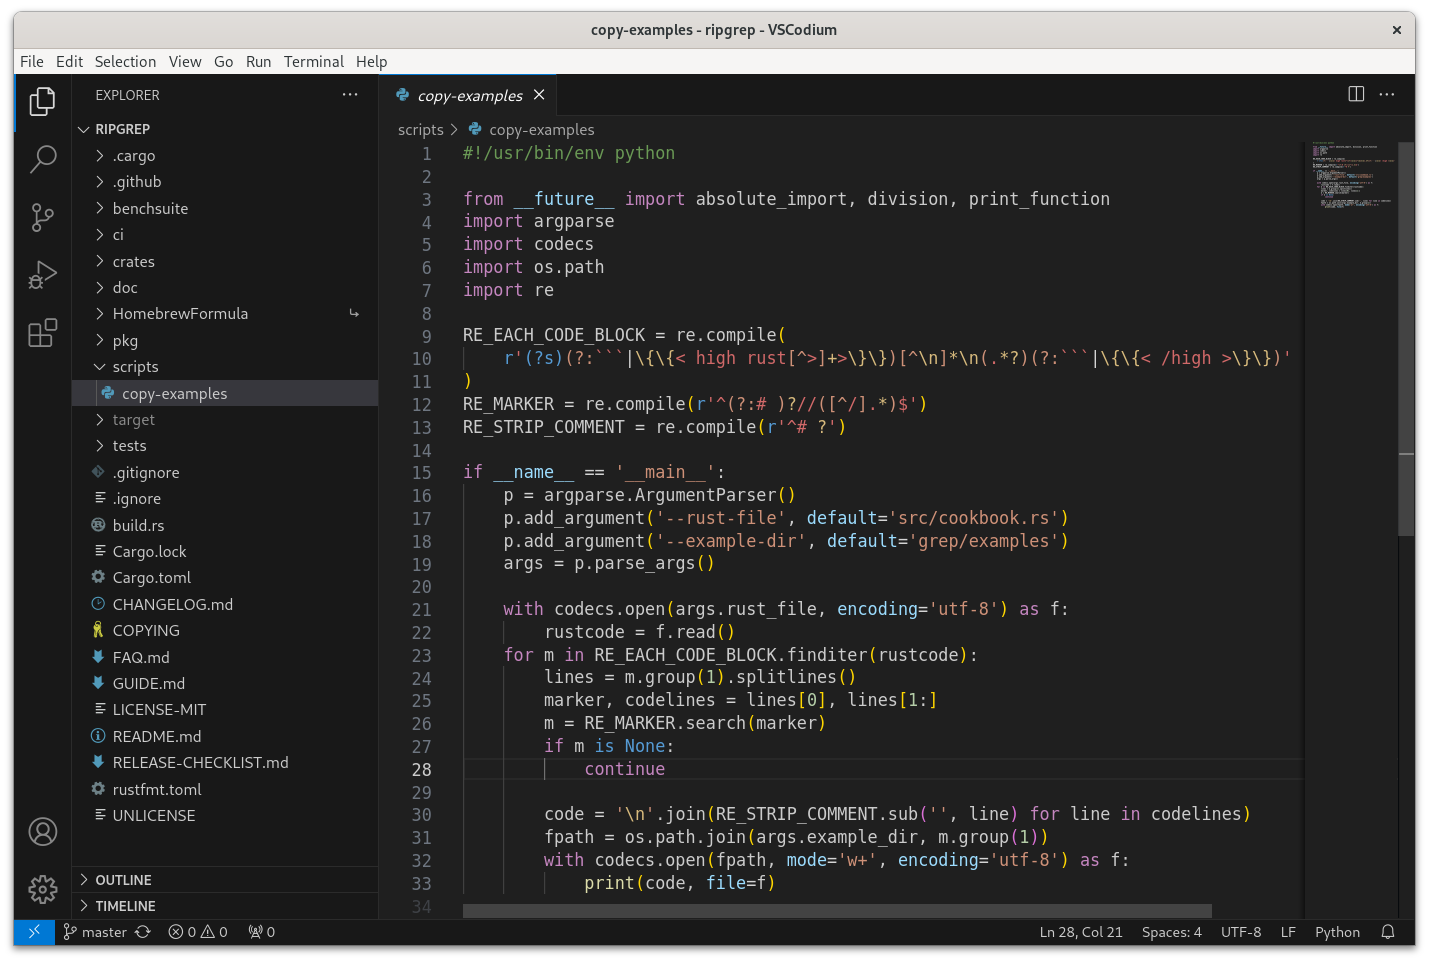Click the synchronize changes icon in status bar
The image size is (1429, 962).
(143, 932)
